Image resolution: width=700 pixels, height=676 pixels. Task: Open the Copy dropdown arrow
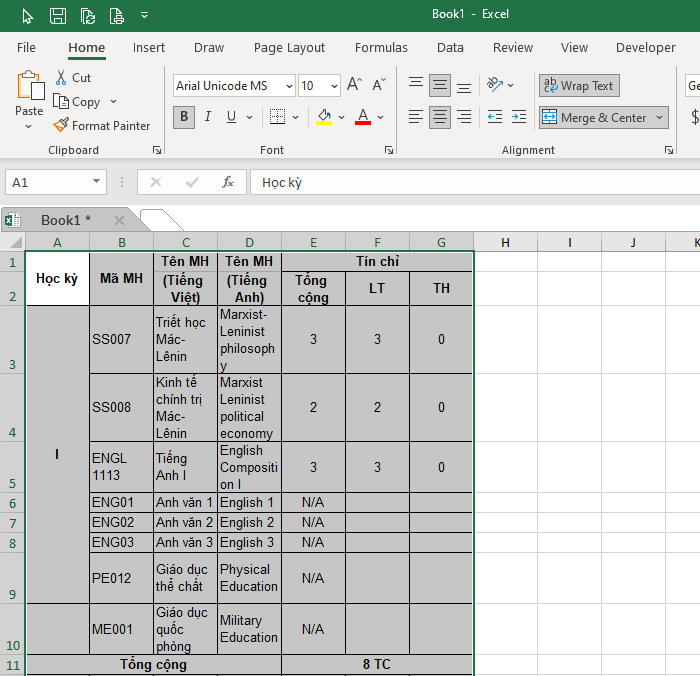[113, 102]
